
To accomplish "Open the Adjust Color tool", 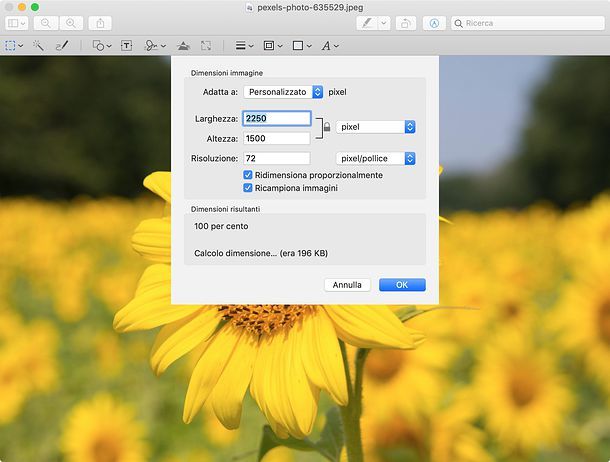I will click(x=183, y=46).
